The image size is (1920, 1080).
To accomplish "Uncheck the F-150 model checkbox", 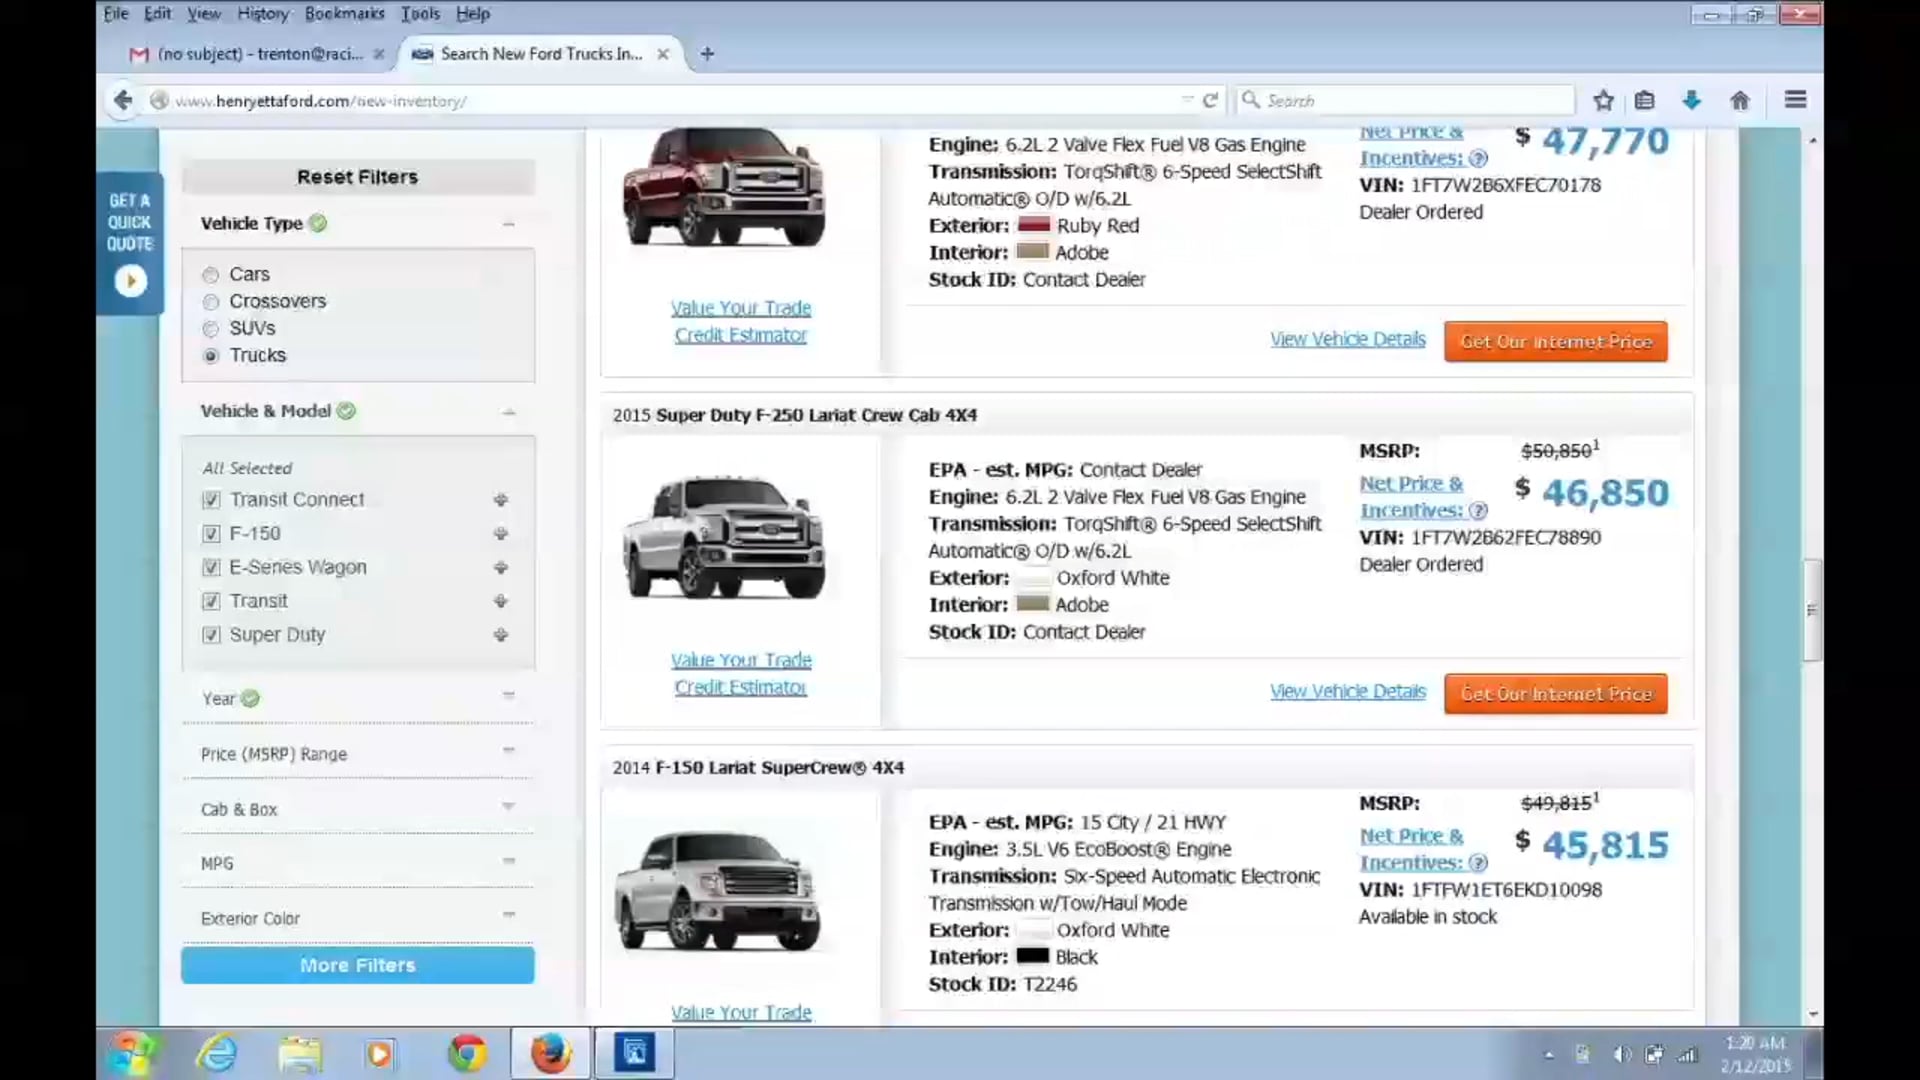I will (211, 534).
